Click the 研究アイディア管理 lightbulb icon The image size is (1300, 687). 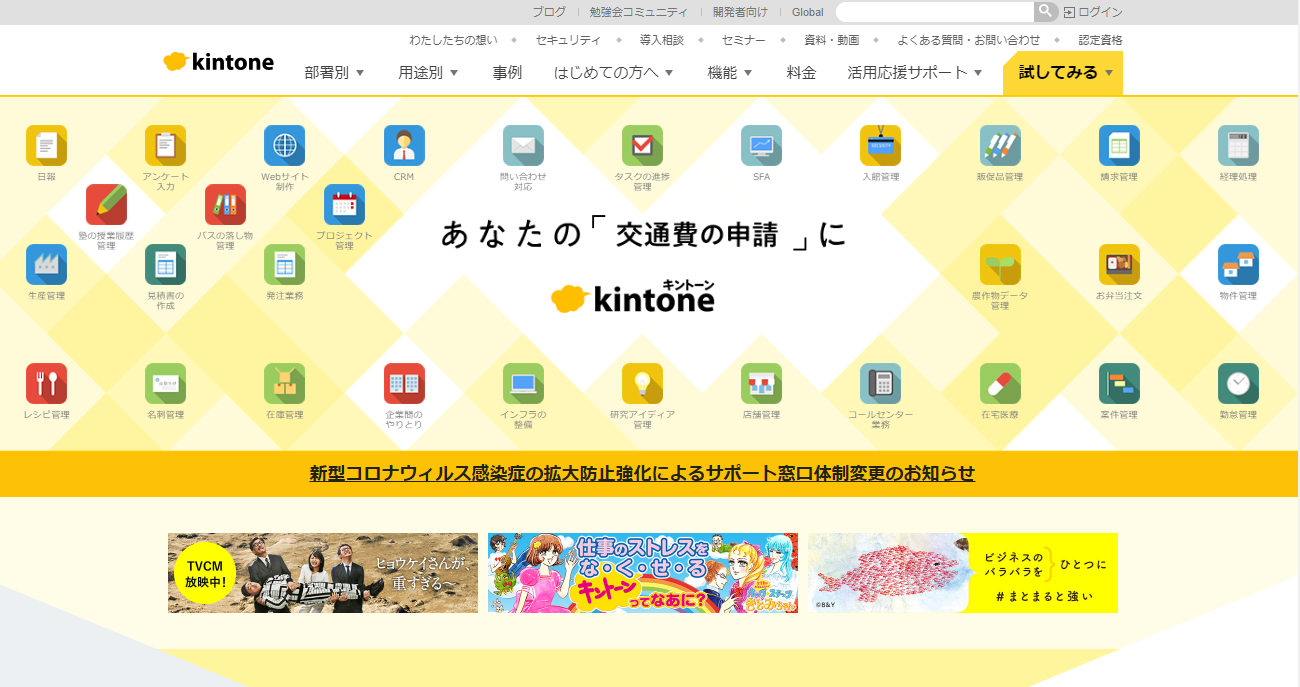tap(642, 383)
